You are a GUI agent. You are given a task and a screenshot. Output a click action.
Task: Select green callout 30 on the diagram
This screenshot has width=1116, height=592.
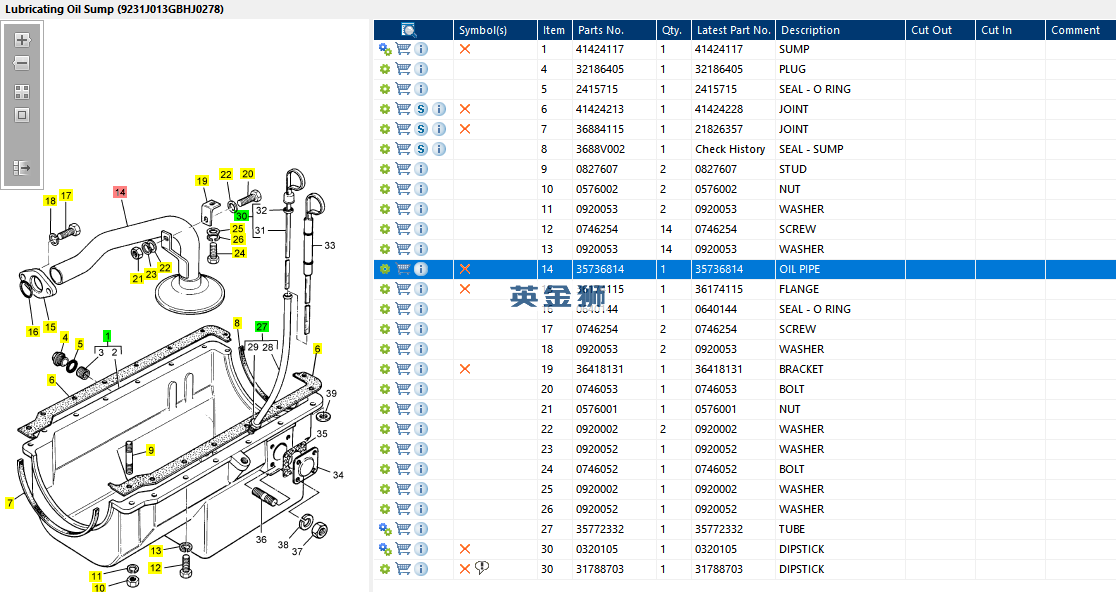[x=242, y=216]
